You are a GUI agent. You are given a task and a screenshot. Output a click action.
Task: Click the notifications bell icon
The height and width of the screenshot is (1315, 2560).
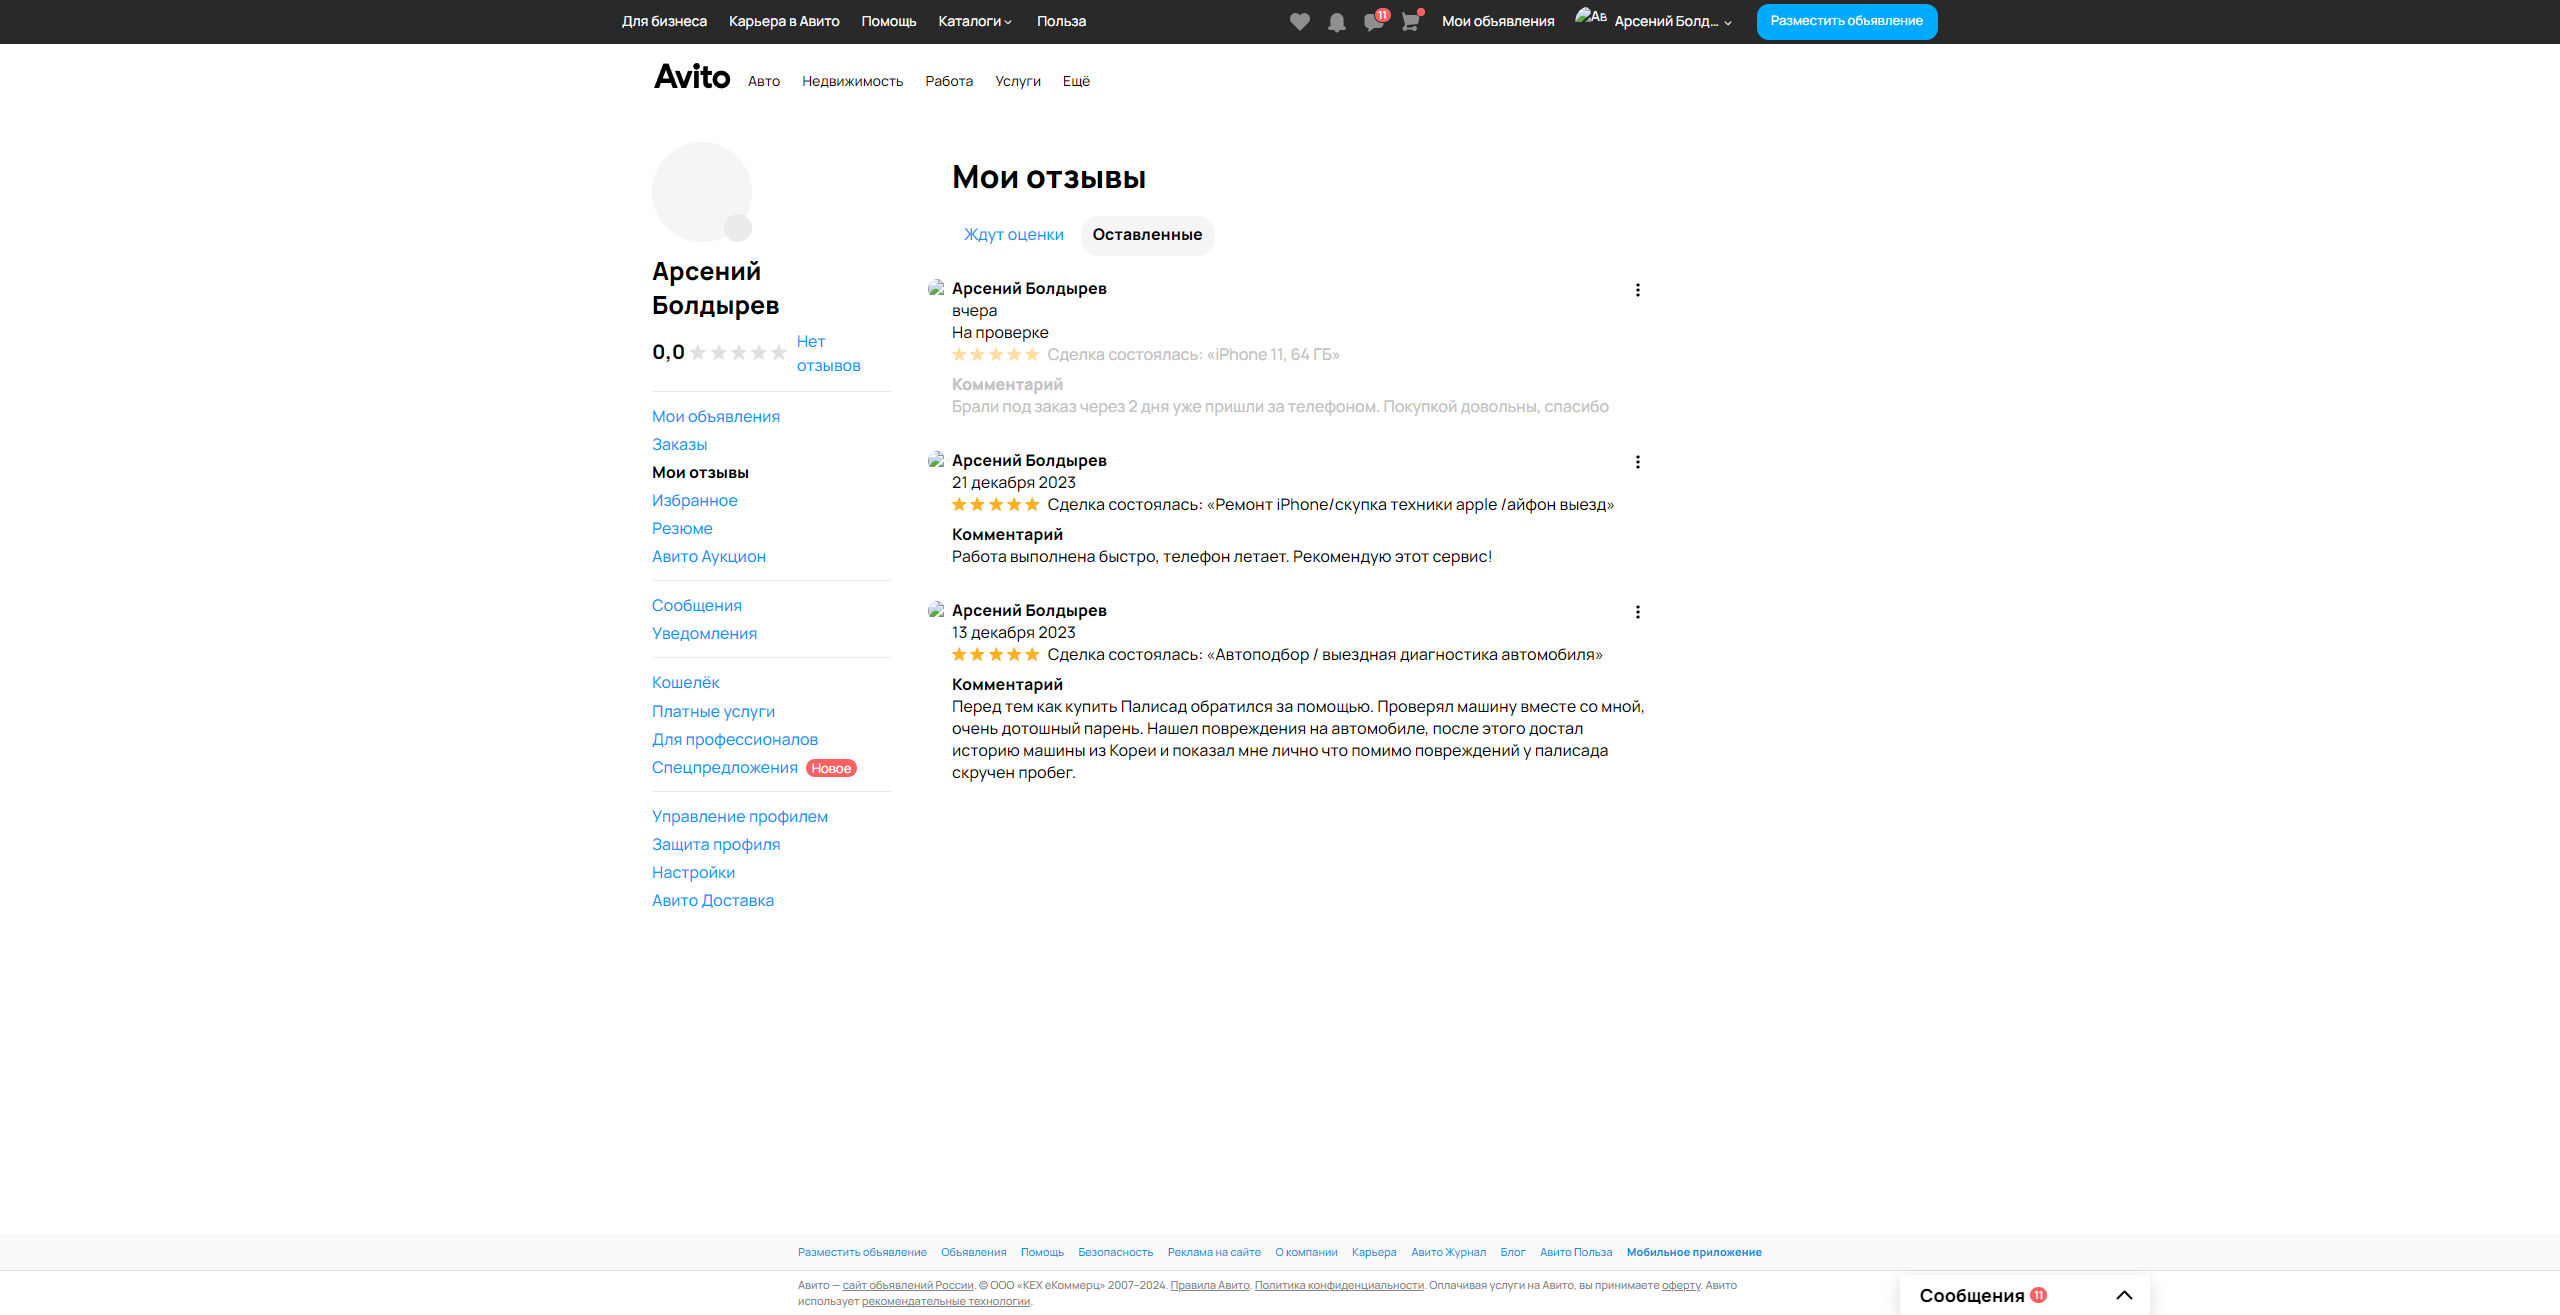click(x=1336, y=22)
